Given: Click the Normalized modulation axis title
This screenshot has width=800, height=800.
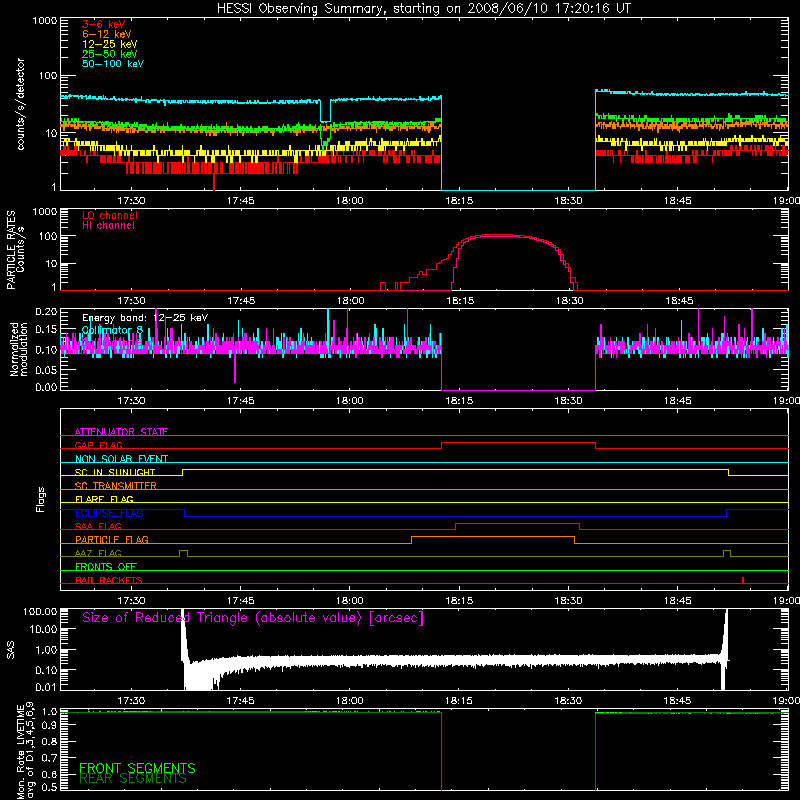Looking at the screenshot, I should 19,349.
